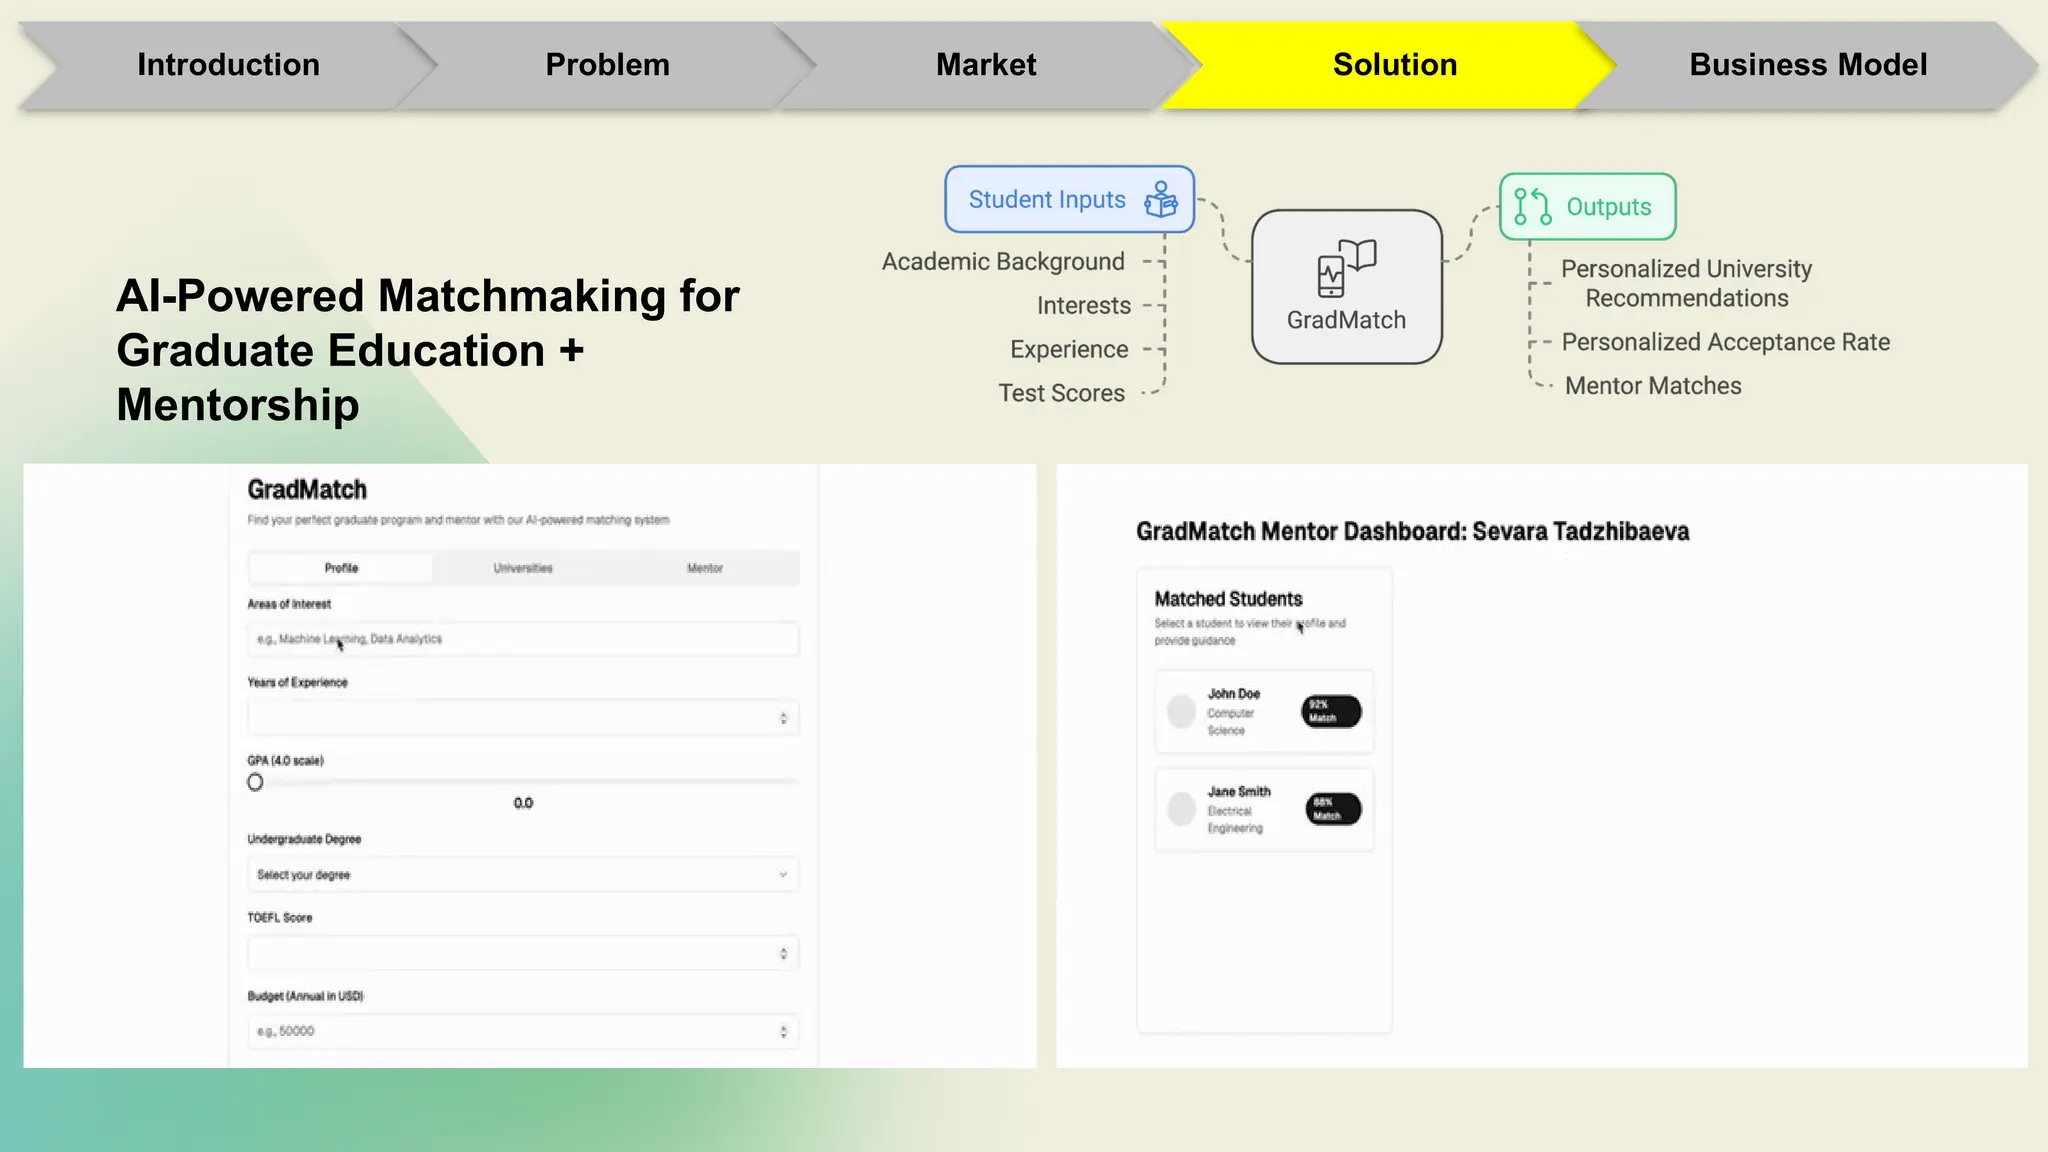Adjust Years of Experience stepper arrows

783,718
